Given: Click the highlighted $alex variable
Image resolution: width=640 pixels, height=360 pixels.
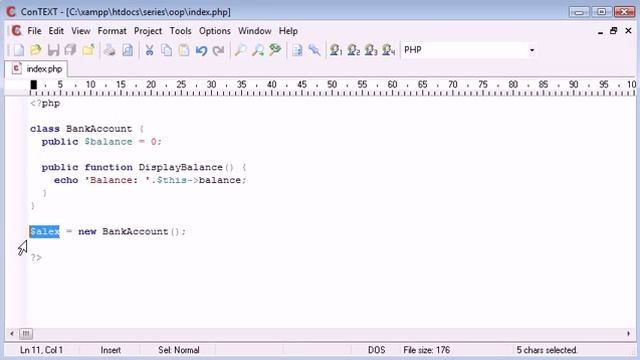Looking at the screenshot, I should pos(44,231).
